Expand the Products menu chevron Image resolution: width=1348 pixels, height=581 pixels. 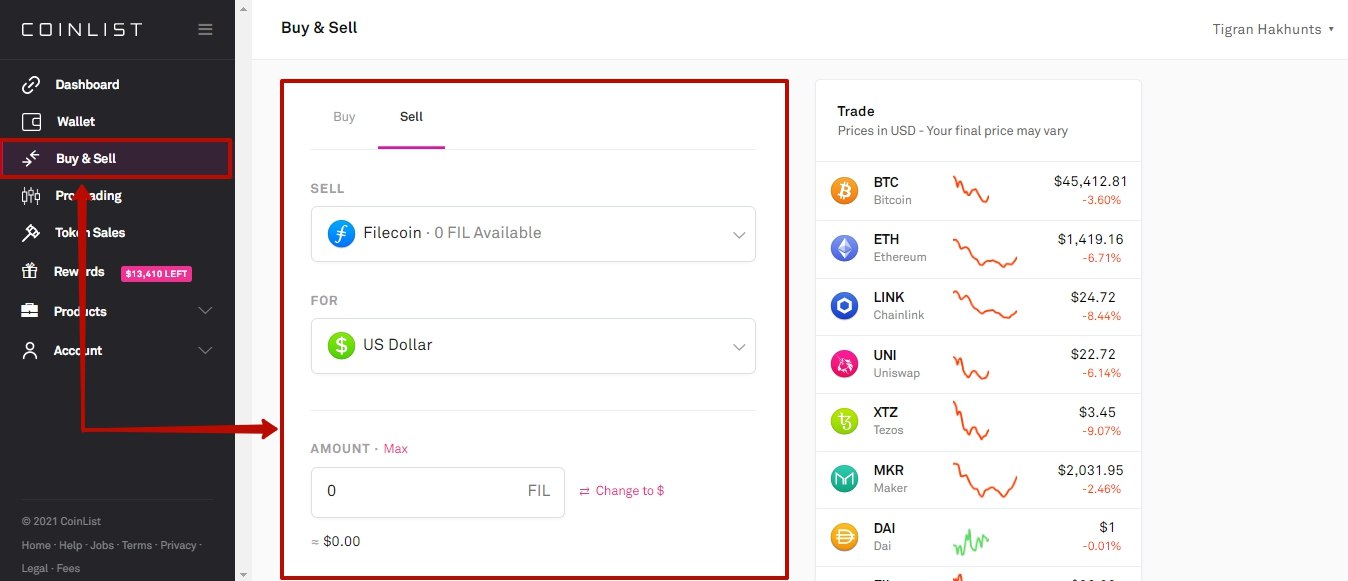tap(205, 311)
